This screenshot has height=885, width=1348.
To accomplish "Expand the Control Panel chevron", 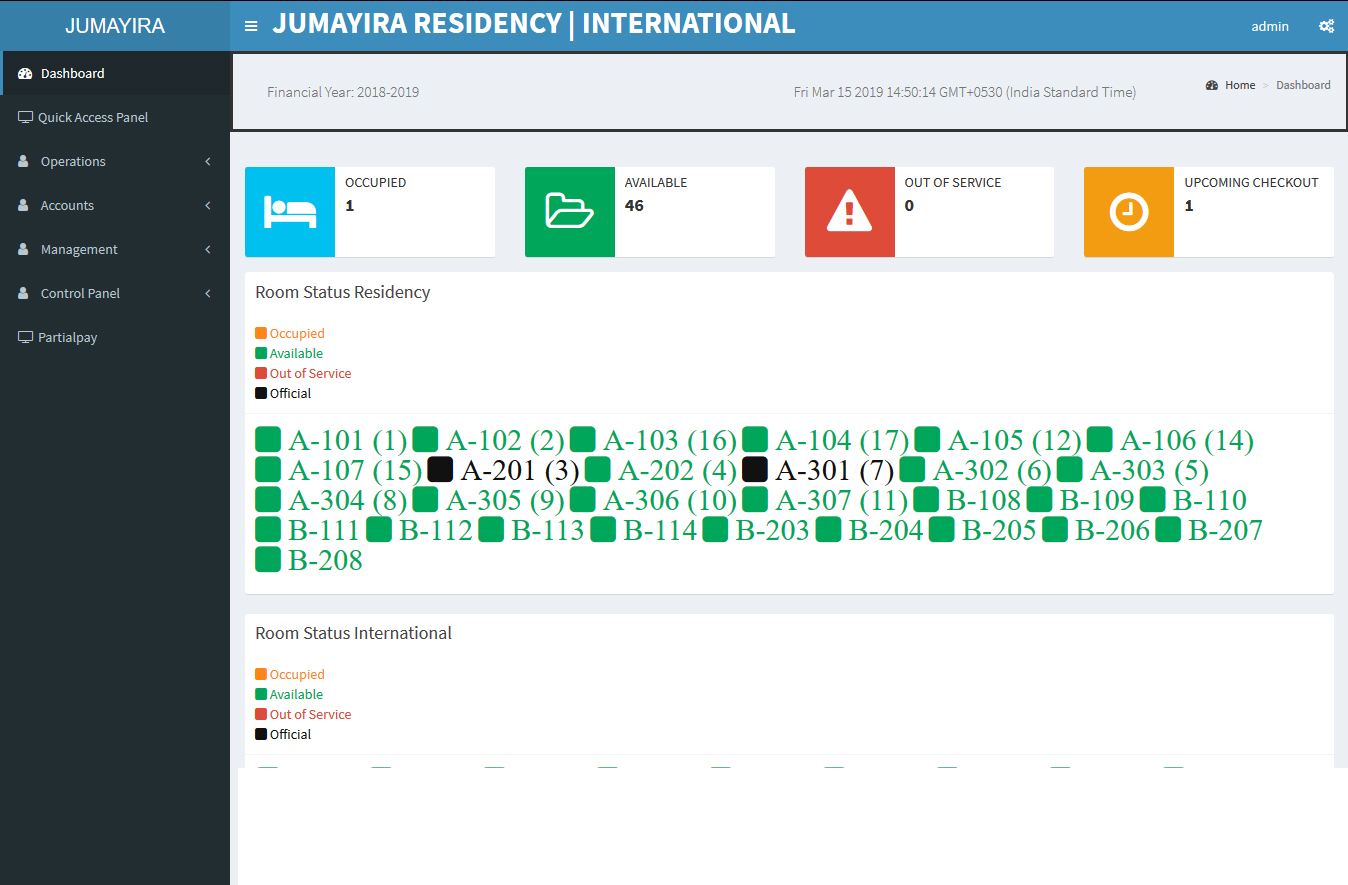I will click(x=208, y=294).
